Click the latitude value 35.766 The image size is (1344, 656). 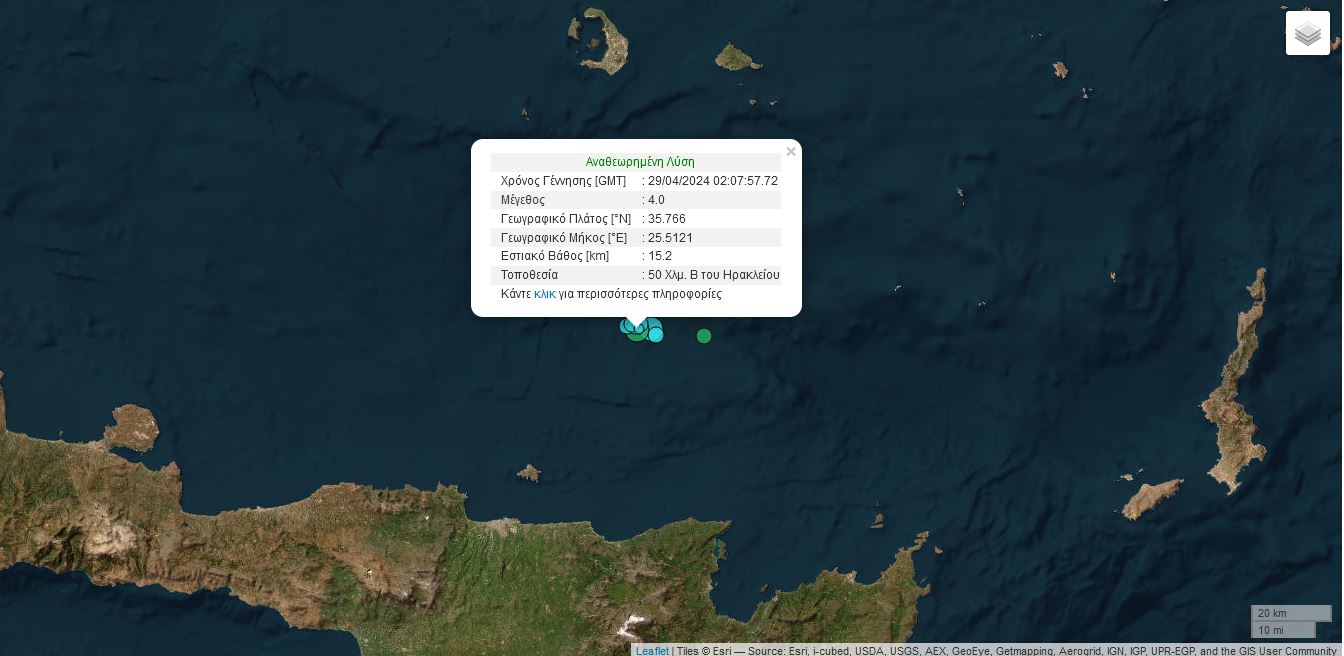click(666, 219)
